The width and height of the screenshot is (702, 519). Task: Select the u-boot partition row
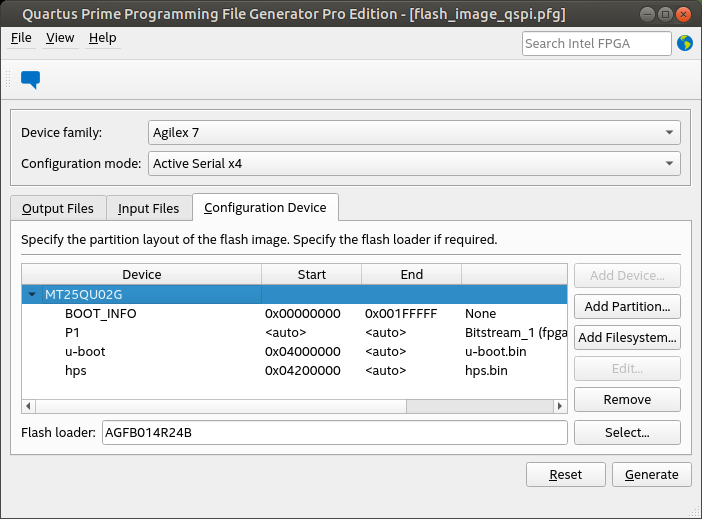85,351
